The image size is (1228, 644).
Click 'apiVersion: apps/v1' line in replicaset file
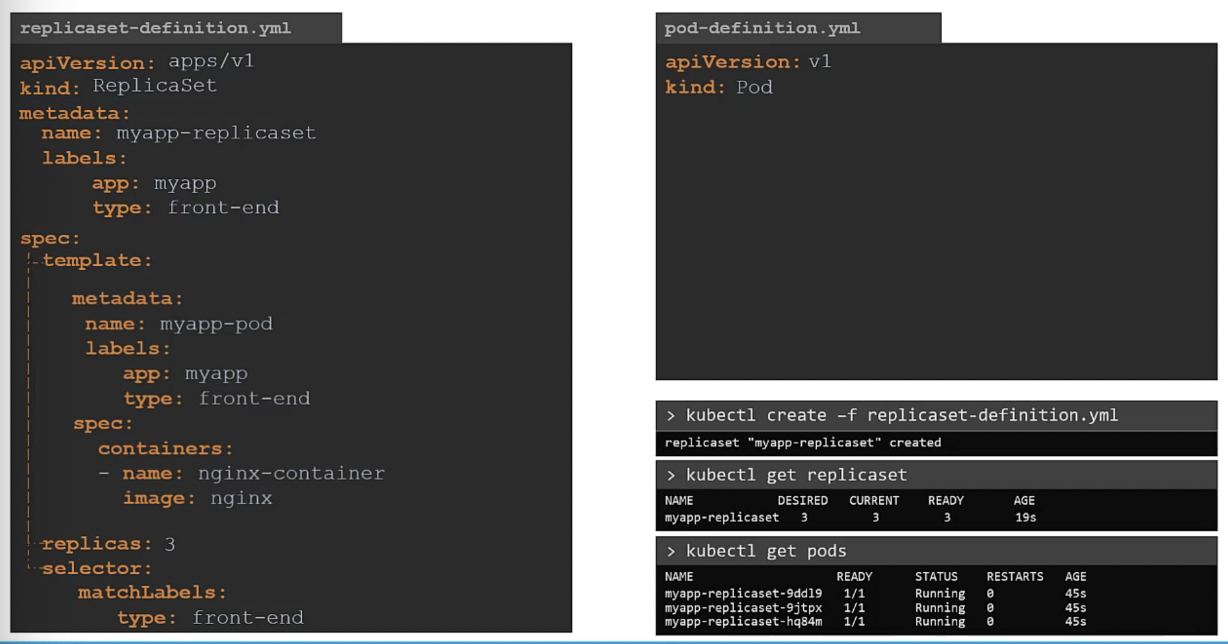click(137, 61)
